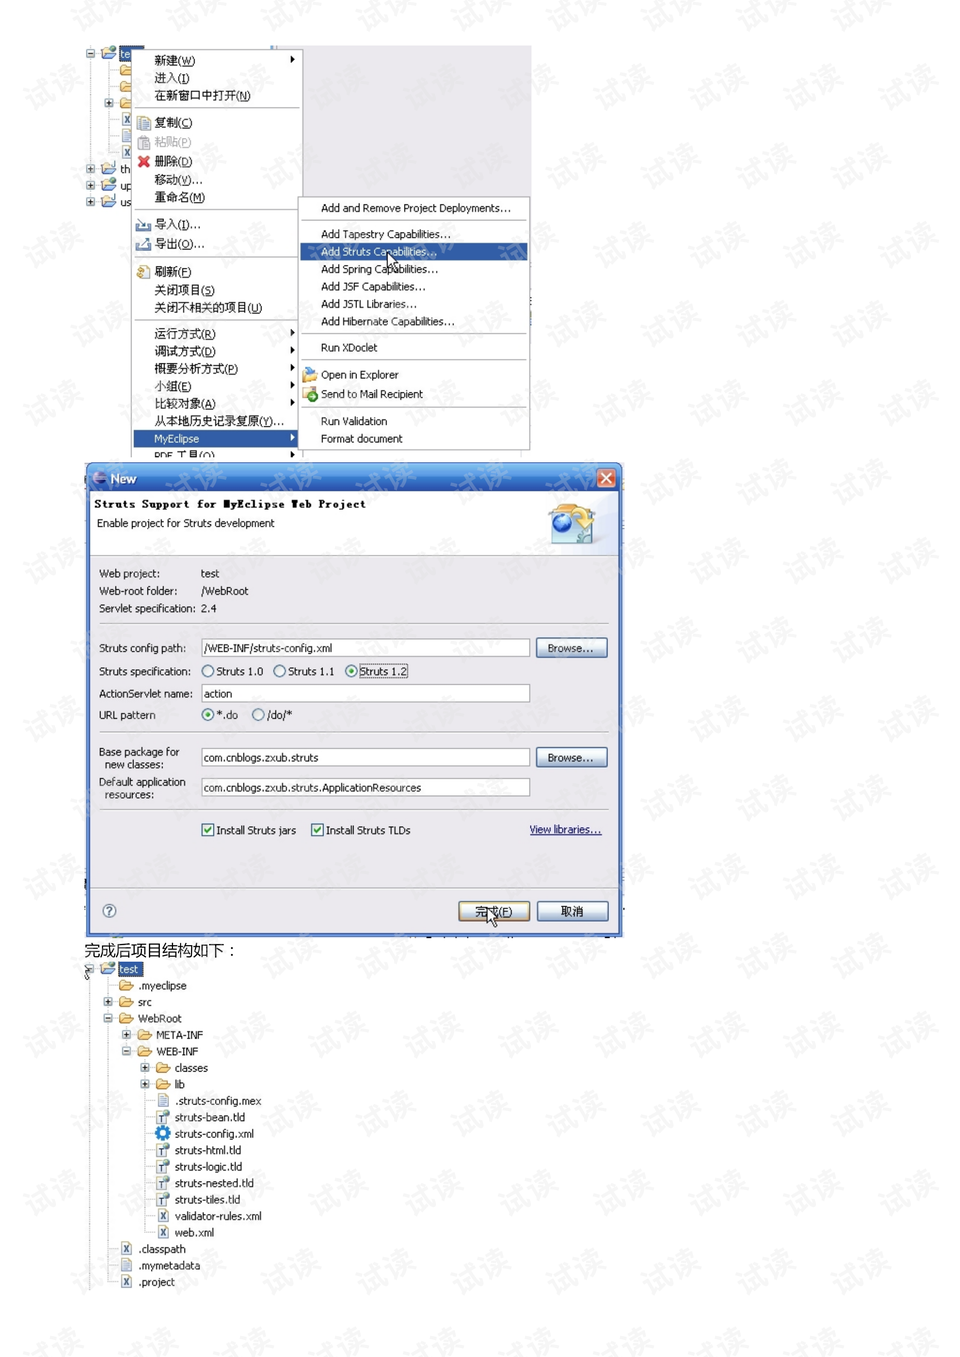Viewport: 960px width, 1357px height.
Task: Click the .mymetadata file icon
Action: pos(126,1265)
